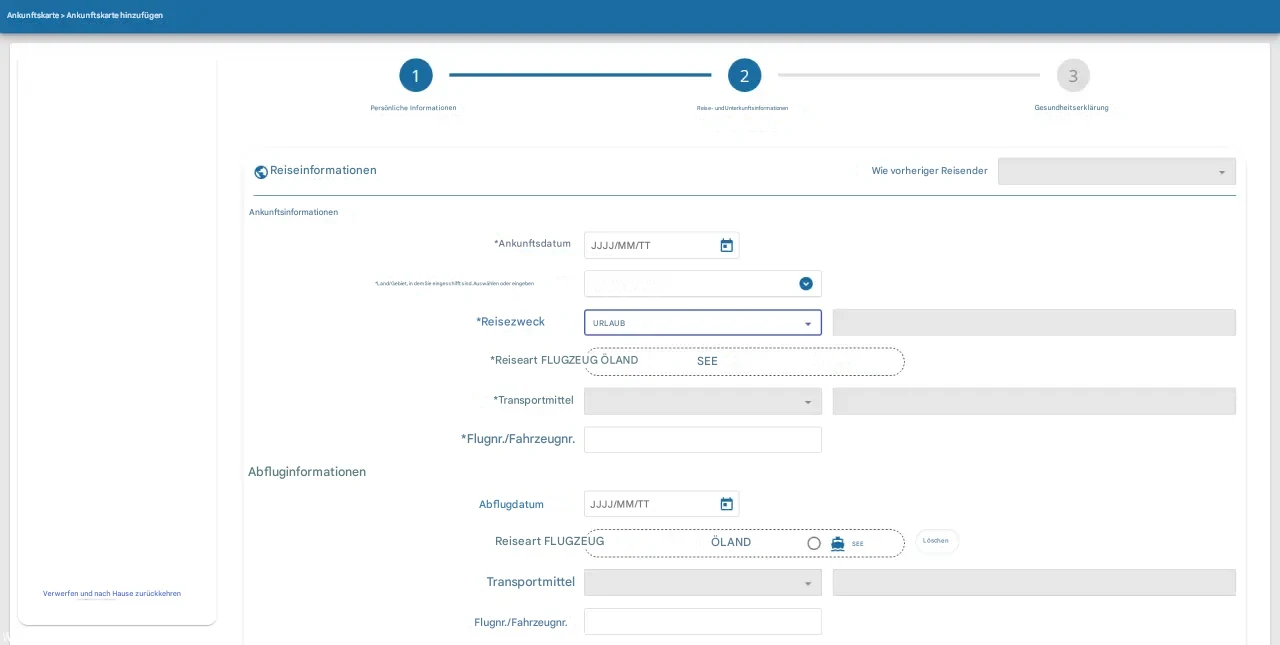Click the round arrow icon in country field
Viewport: 1280px width, 645px height.
point(806,284)
